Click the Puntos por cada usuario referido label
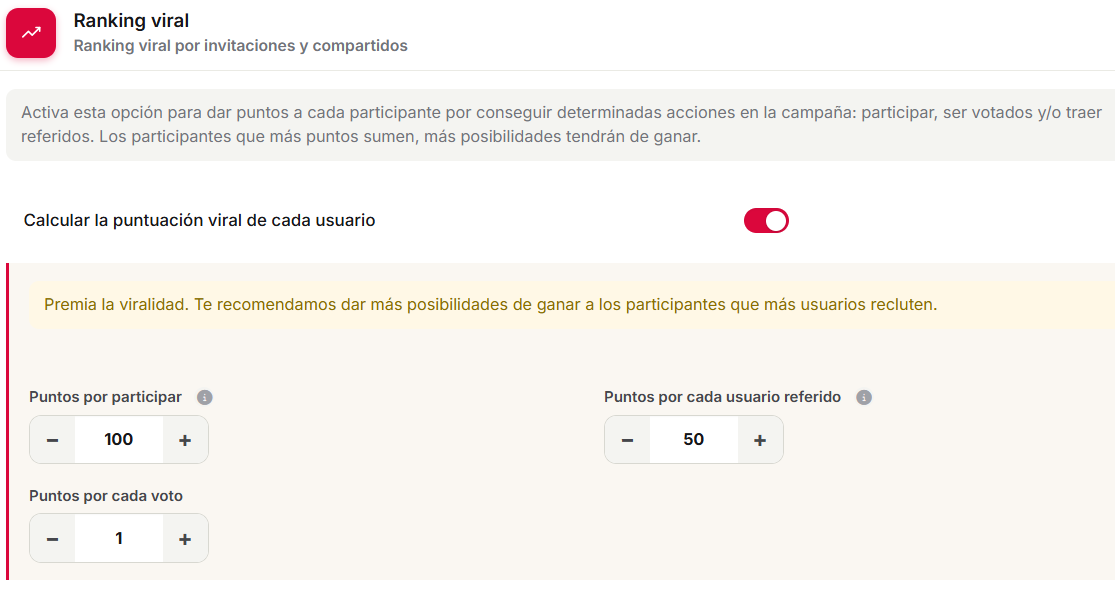The image size is (1115, 590). pyautogui.click(x=722, y=397)
